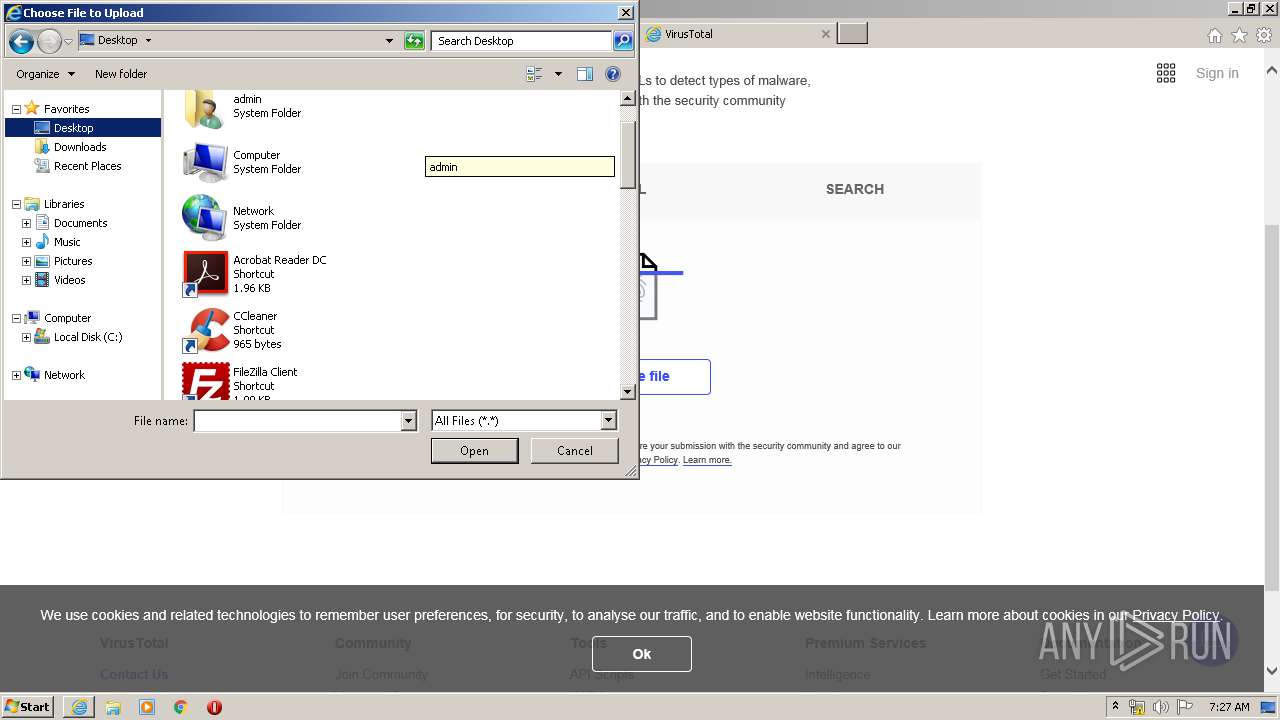Open the Start menu
Viewport: 1280px width, 720px height.
(28, 707)
